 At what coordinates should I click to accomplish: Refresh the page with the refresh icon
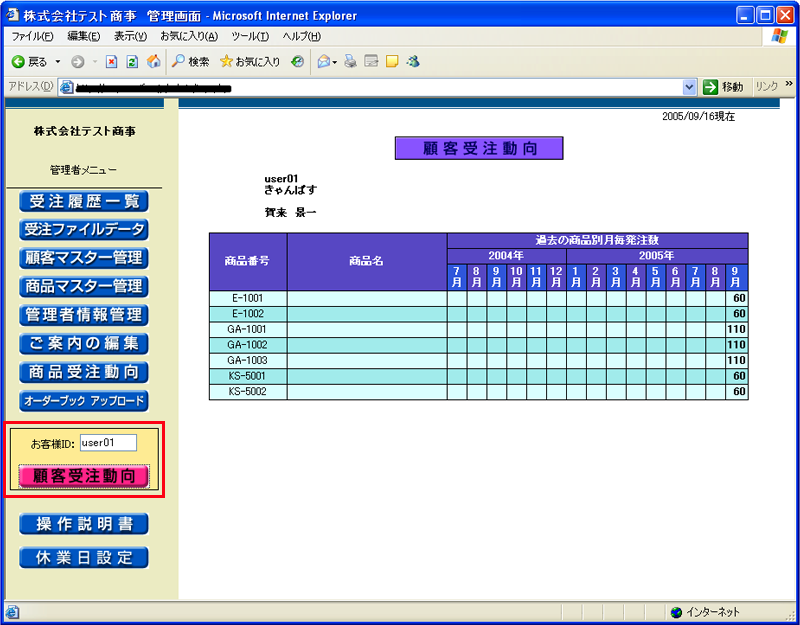pyautogui.click(x=130, y=61)
